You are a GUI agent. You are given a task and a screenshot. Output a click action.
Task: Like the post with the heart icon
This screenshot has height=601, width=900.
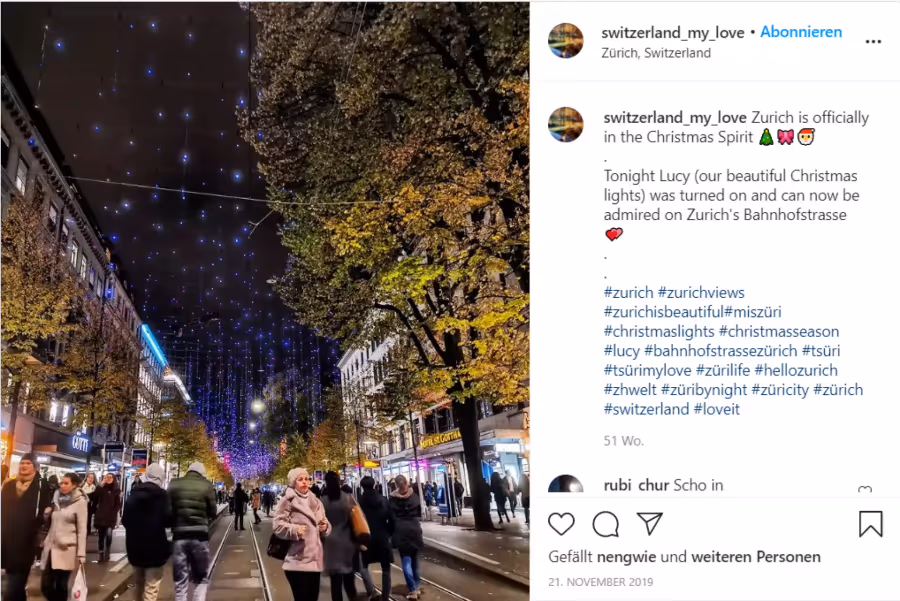561,524
